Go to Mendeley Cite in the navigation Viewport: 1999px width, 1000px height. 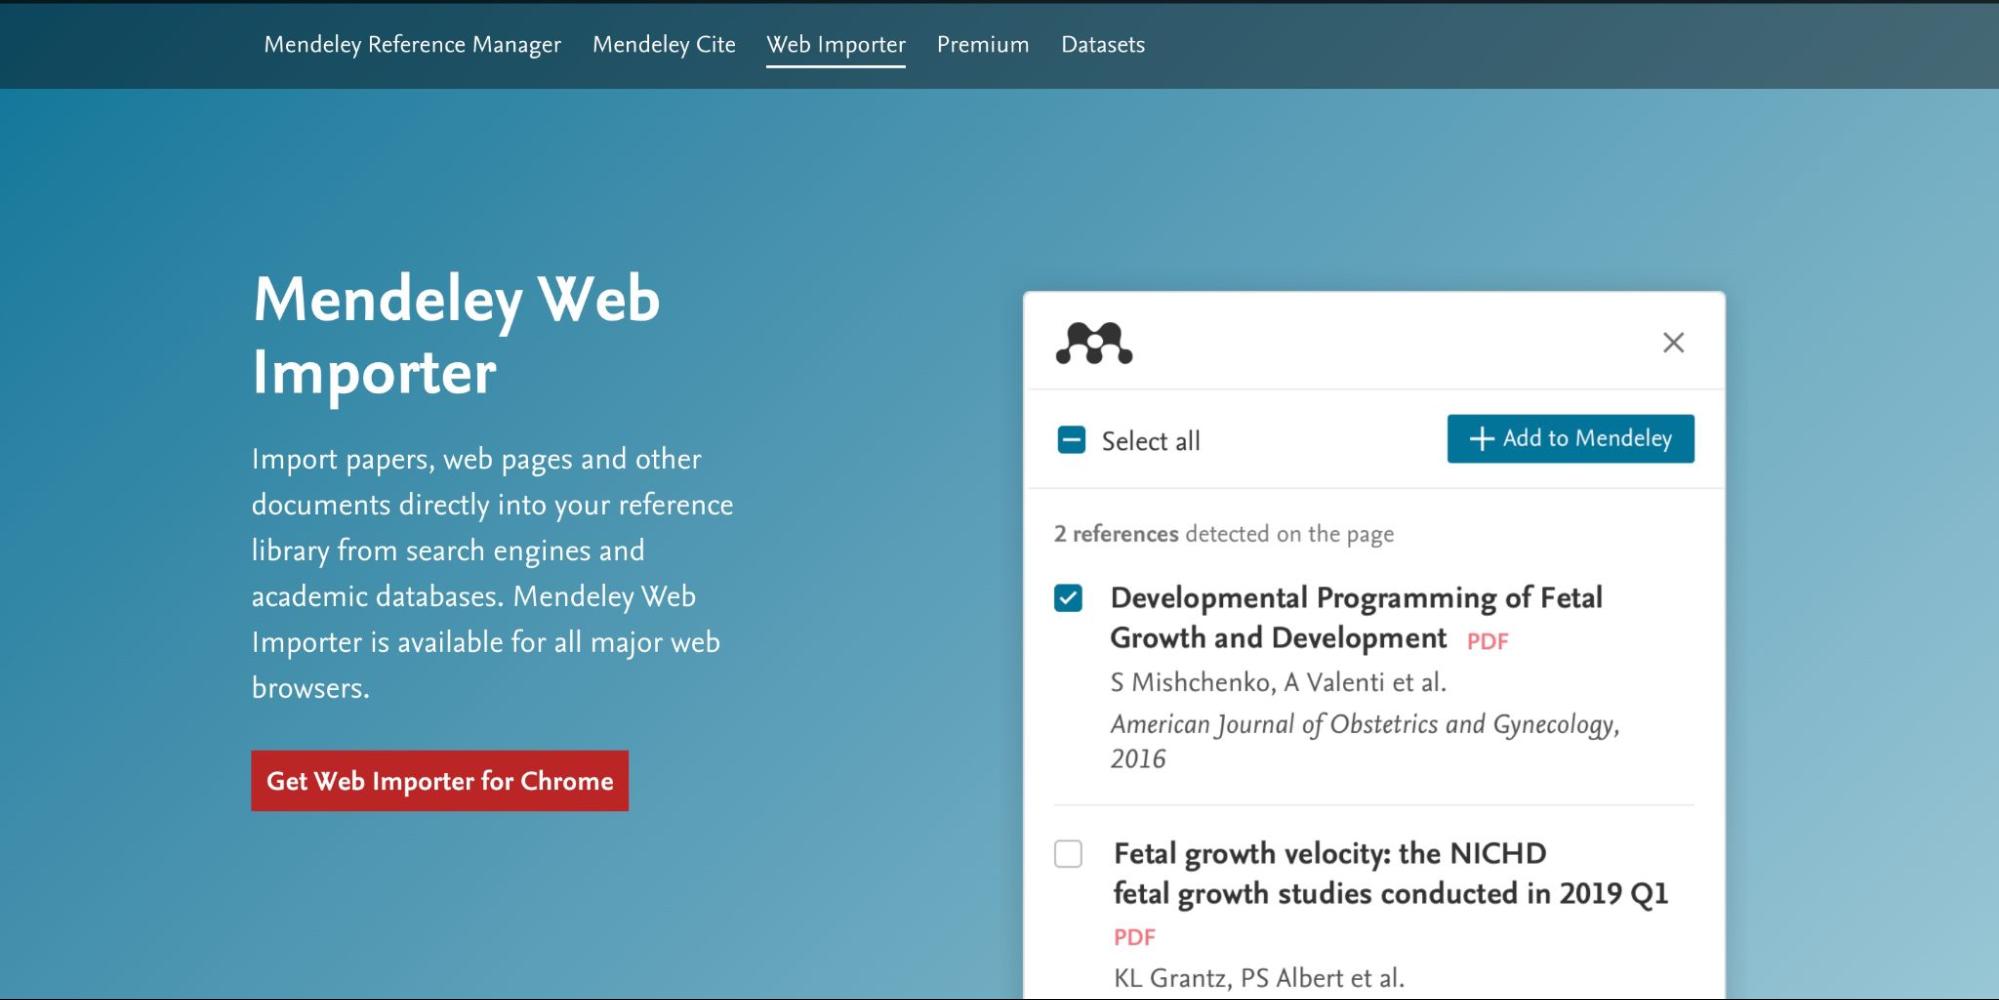664,45
